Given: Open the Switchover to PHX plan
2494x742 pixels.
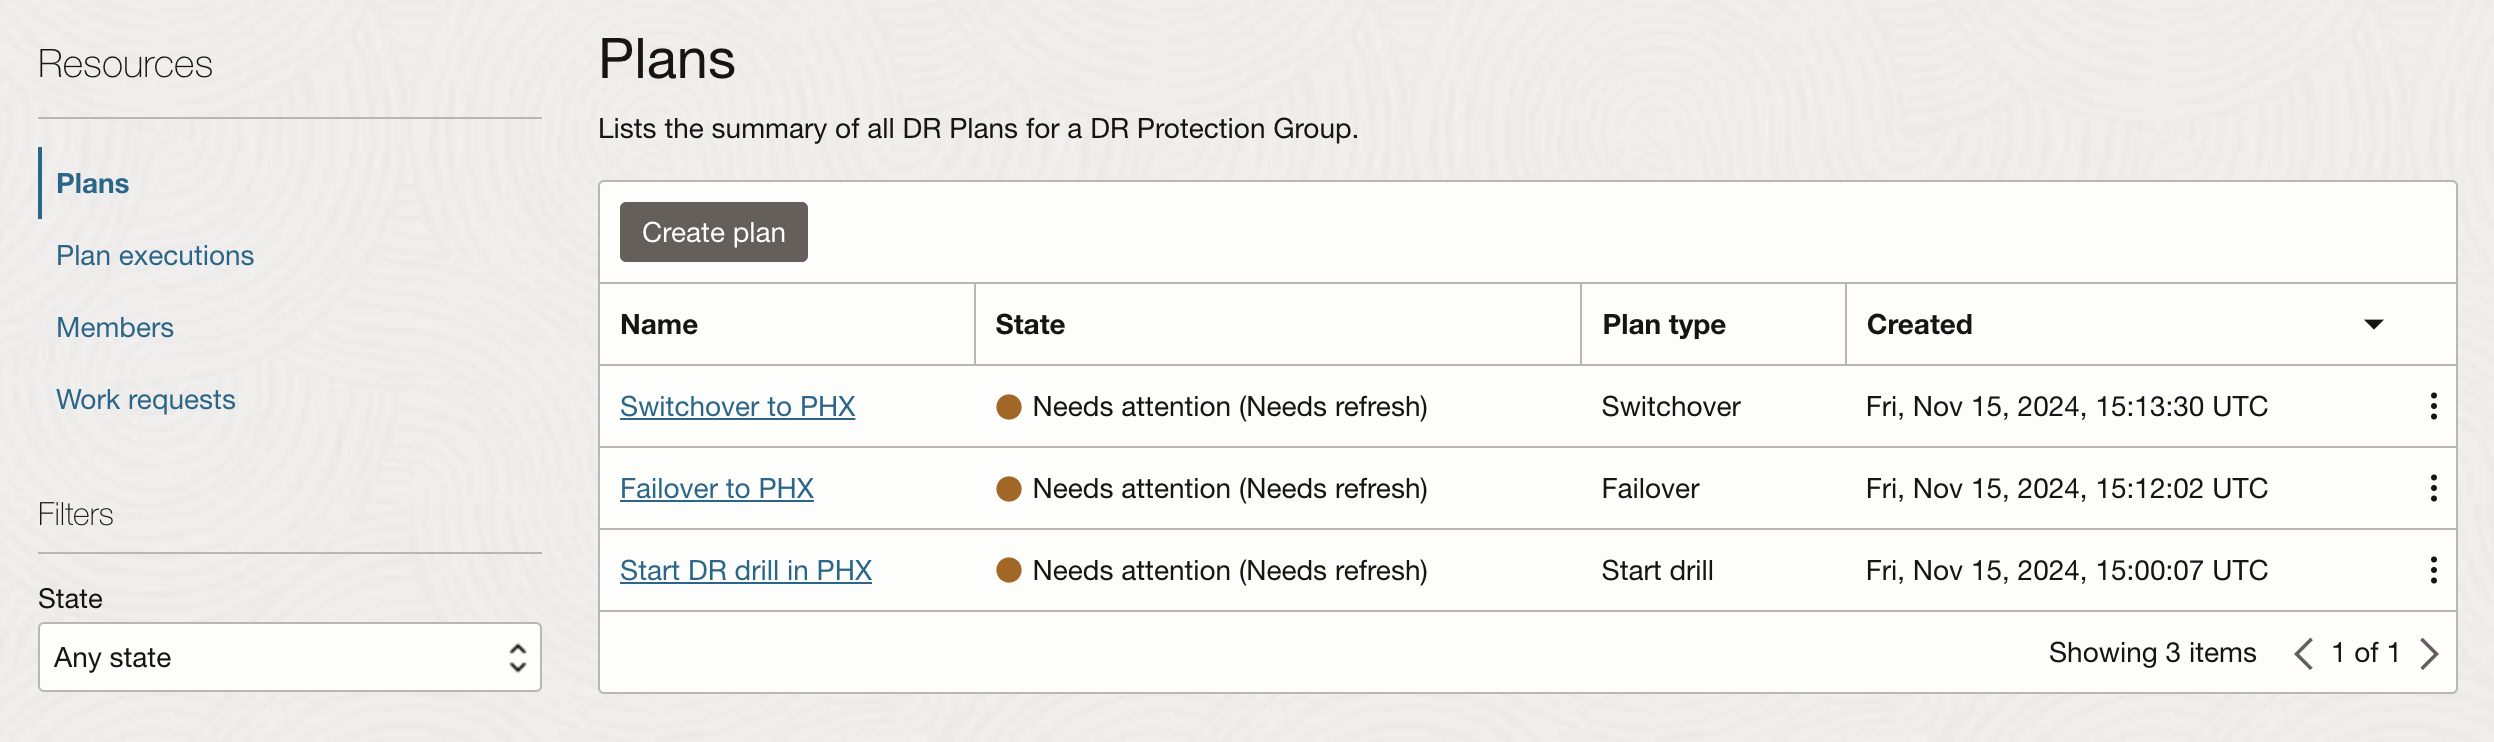Looking at the screenshot, I should point(737,407).
